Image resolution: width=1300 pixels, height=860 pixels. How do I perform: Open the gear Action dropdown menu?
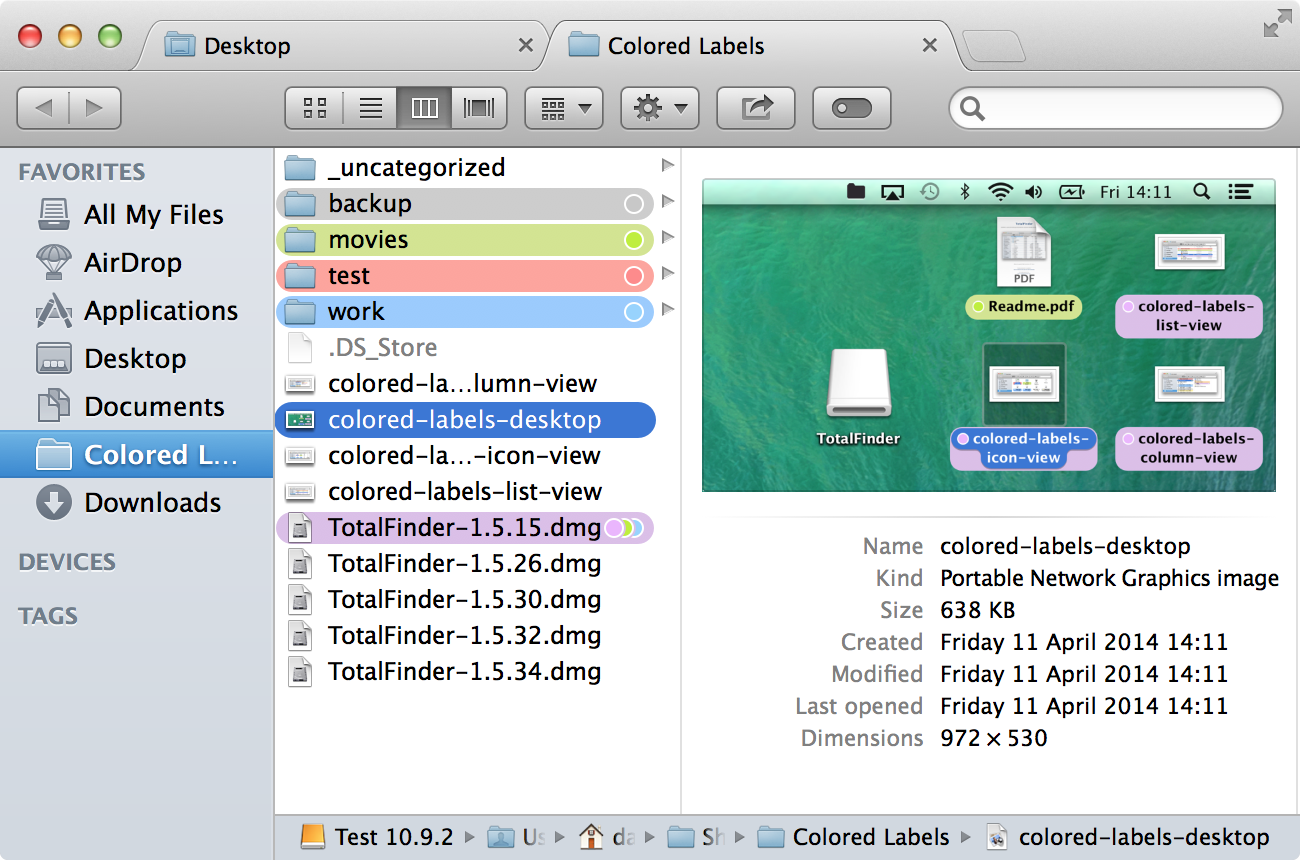659,108
